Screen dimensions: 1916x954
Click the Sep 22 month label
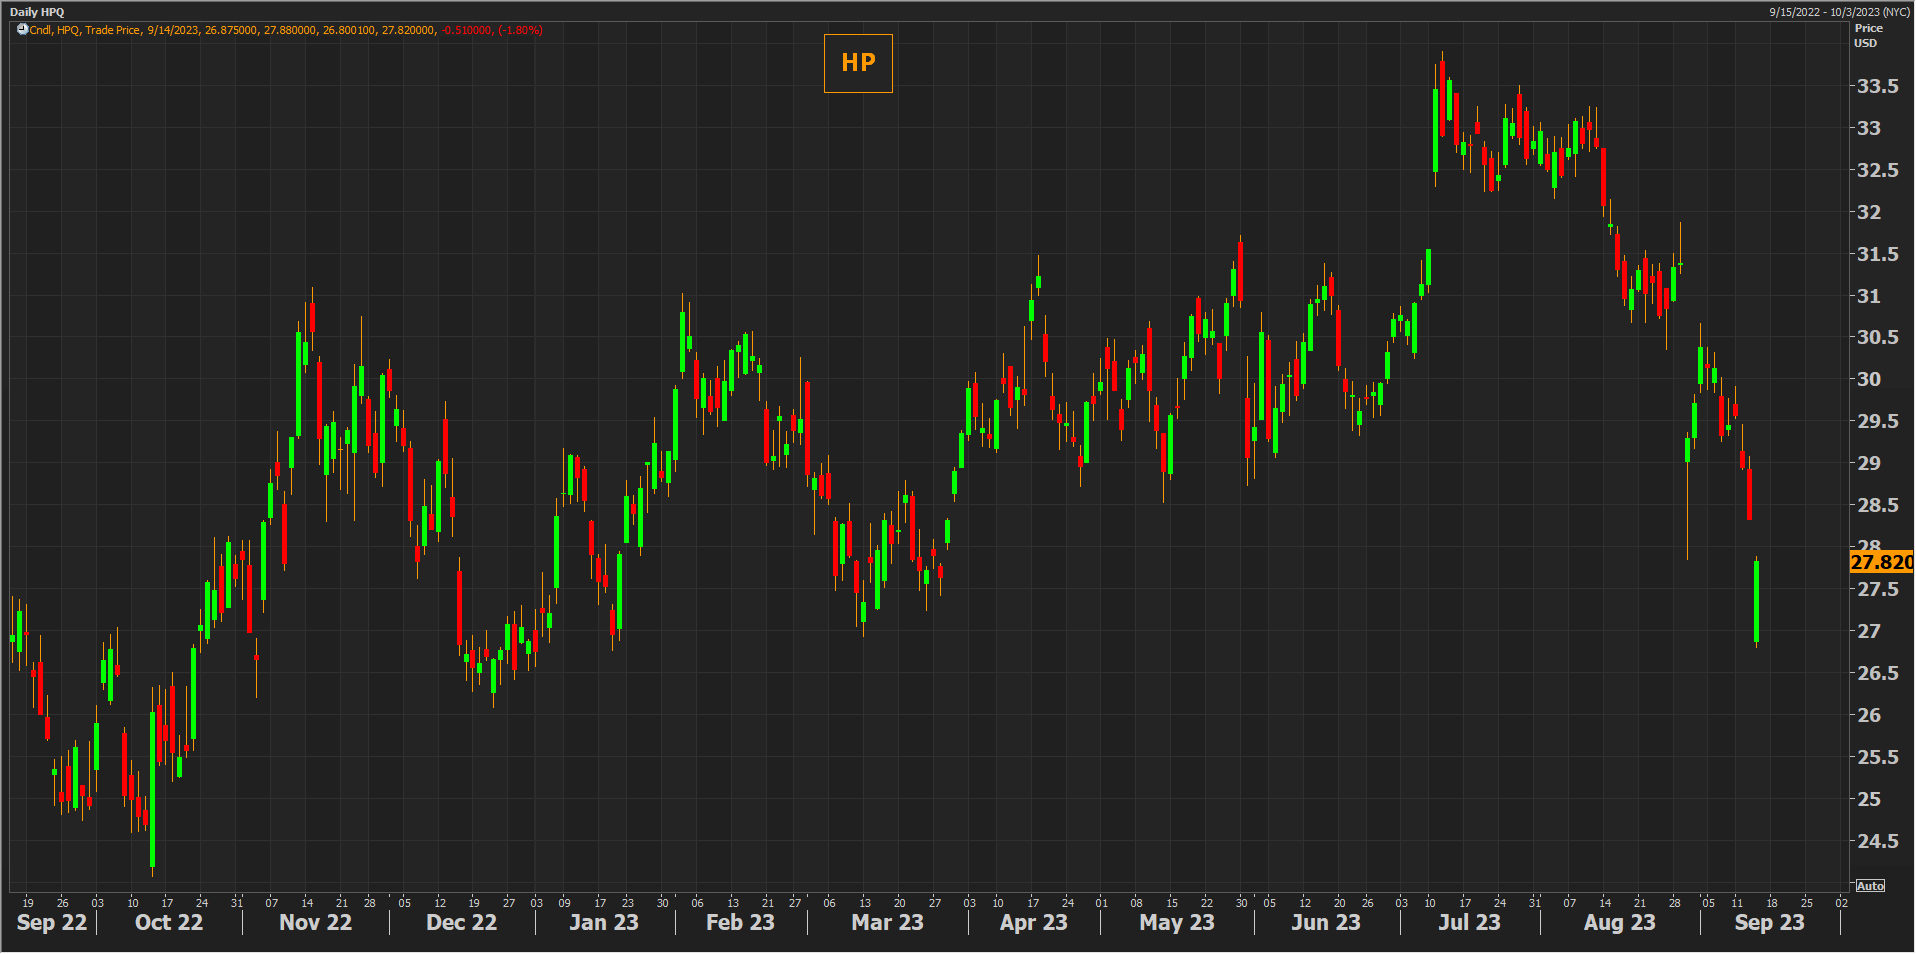click(52, 922)
